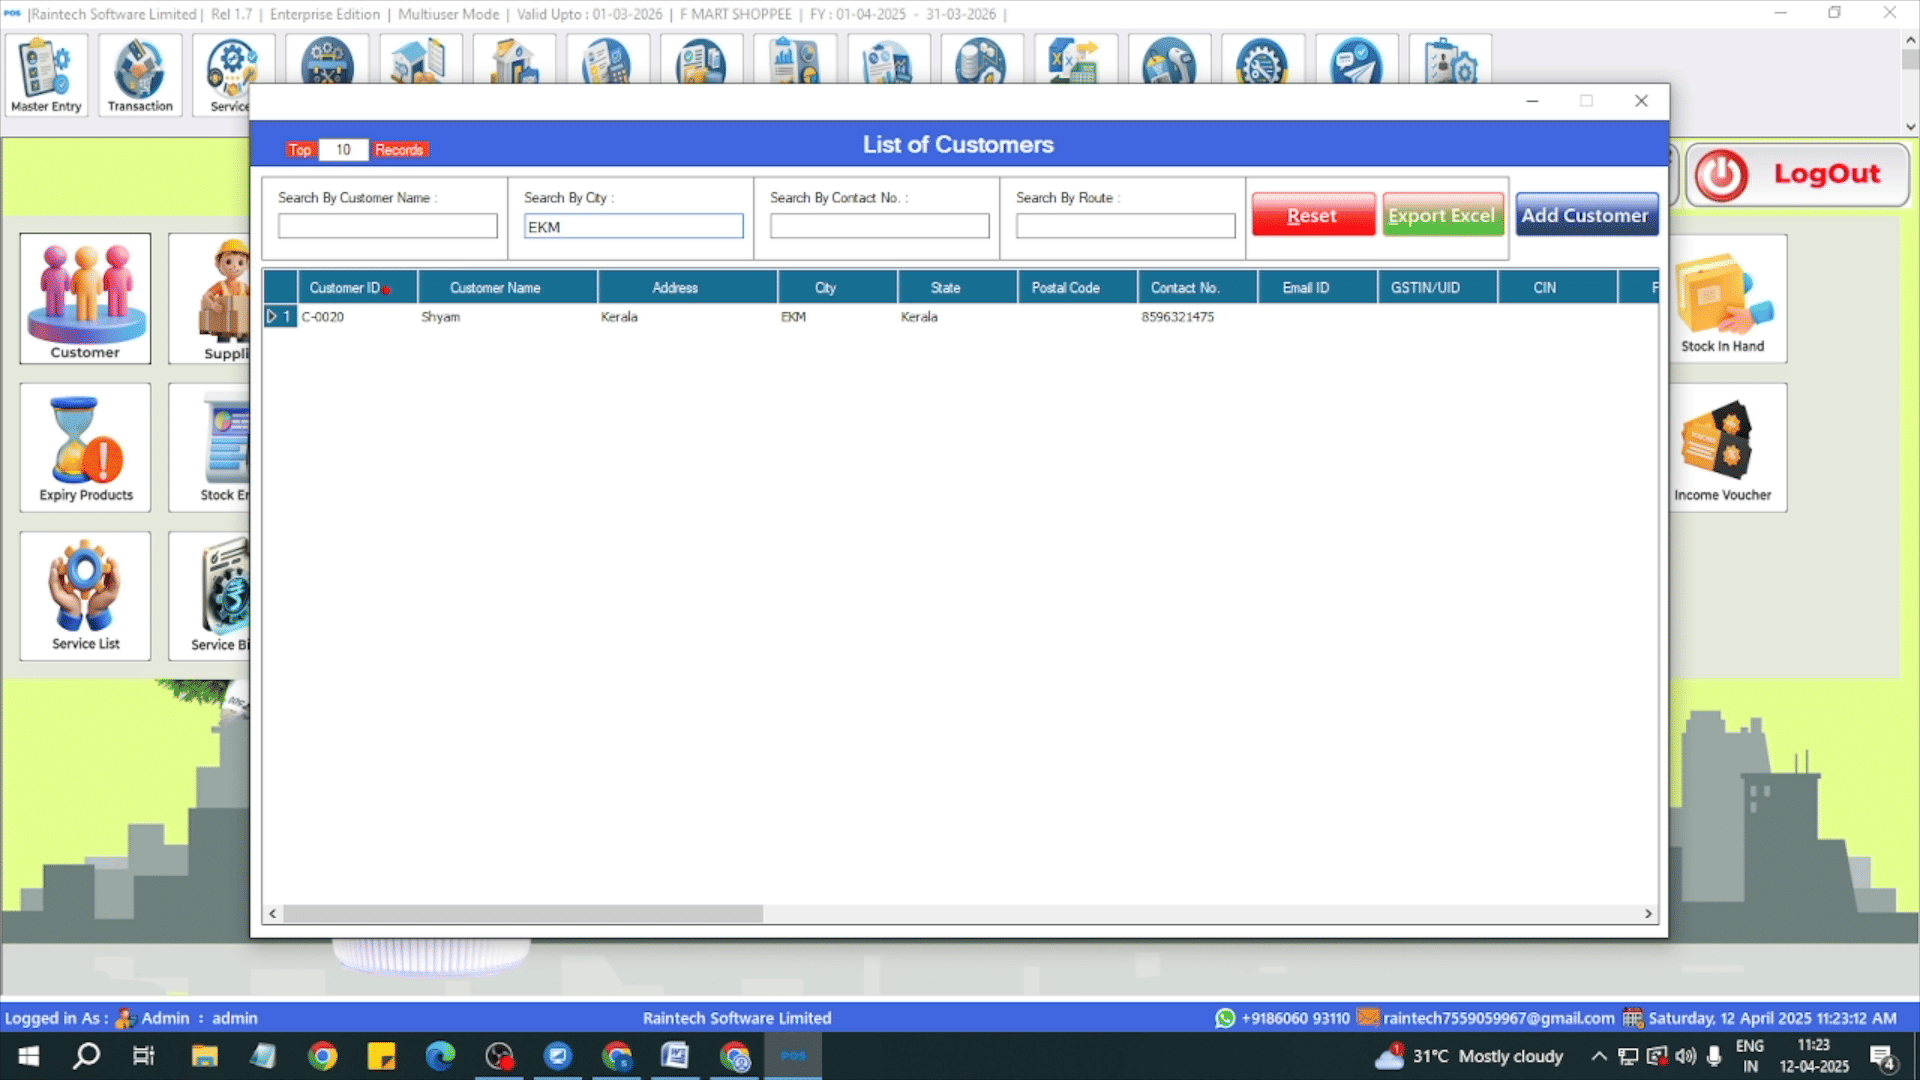Open the Service List tile
The image size is (1920, 1080).
tap(85, 596)
